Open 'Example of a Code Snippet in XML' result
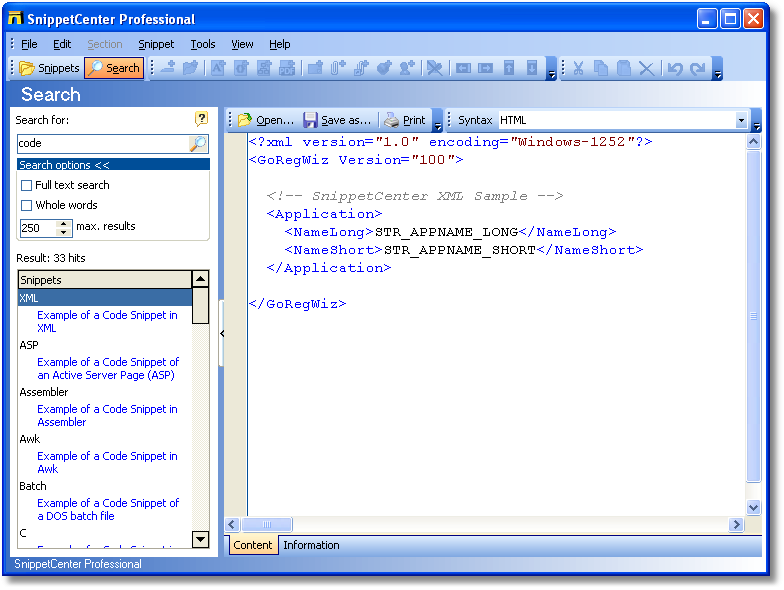This screenshot has width=784, height=590. click(x=107, y=322)
